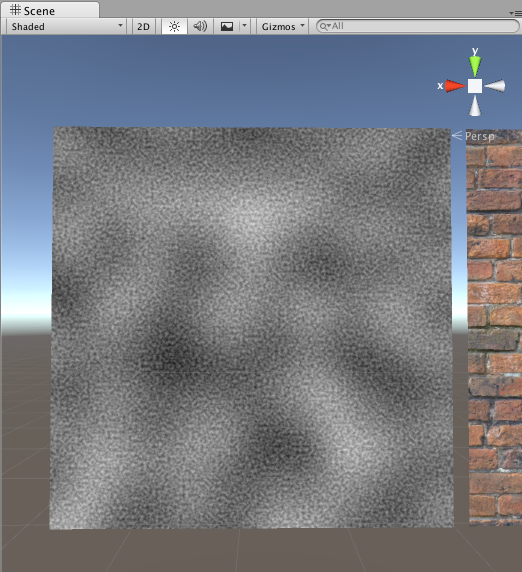The height and width of the screenshot is (572, 522).
Task: Open the Shaded draw mode dropdown
Action: coord(66,27)
